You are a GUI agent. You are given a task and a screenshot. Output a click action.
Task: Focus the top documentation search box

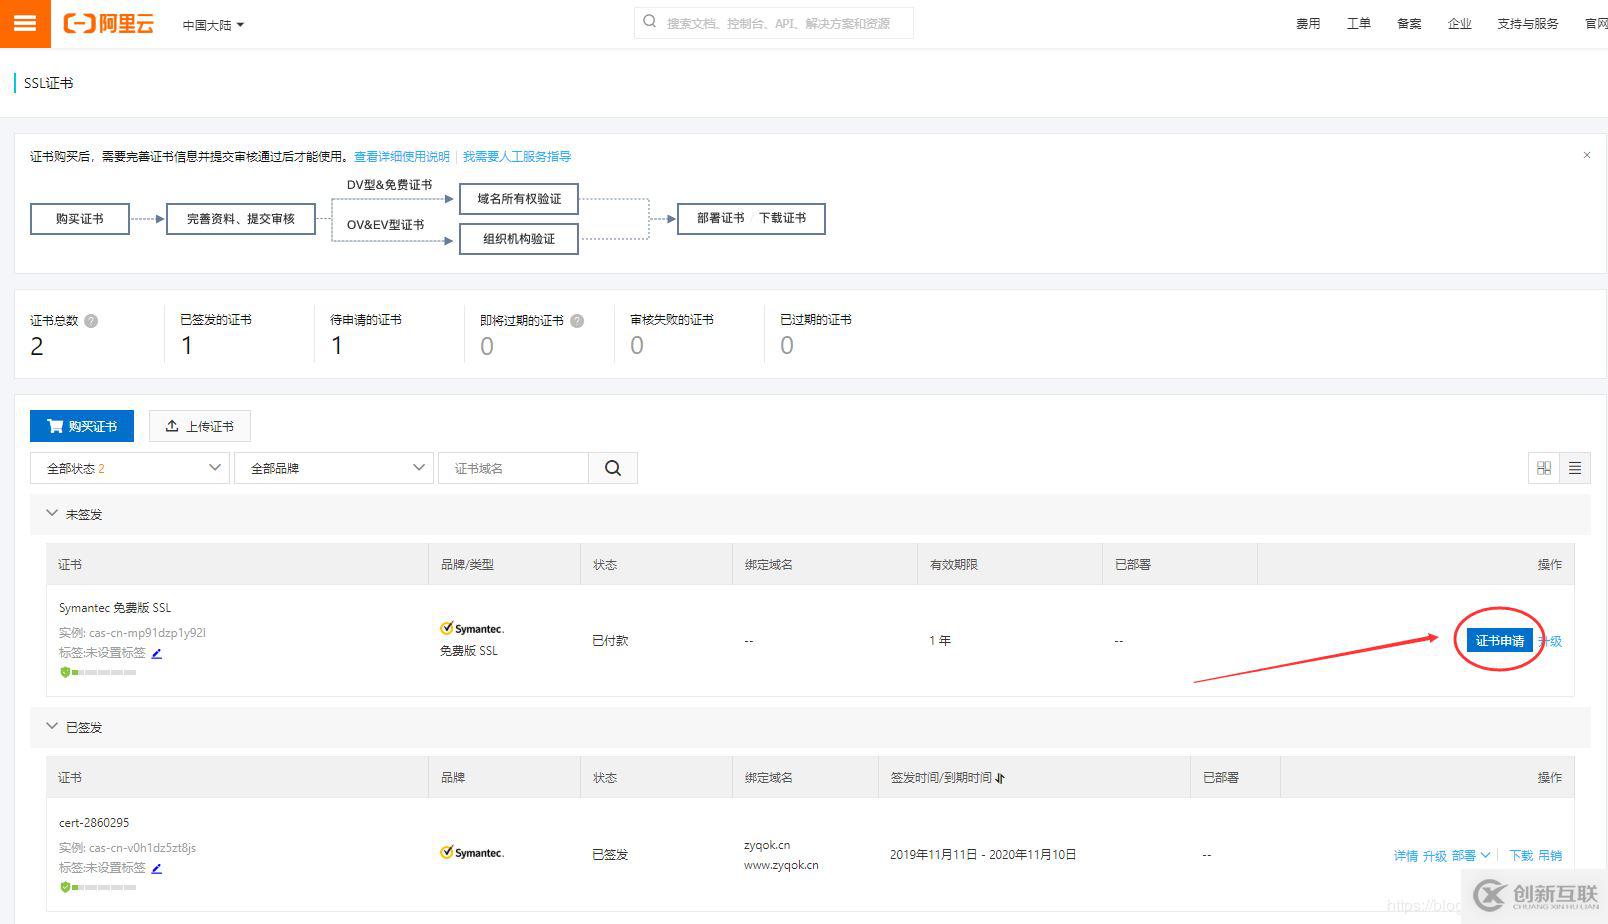tap(774, 23)
